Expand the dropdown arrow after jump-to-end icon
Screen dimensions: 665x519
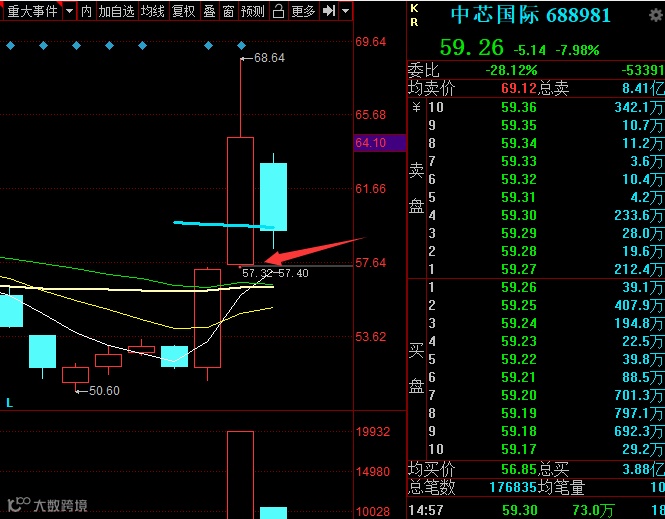coord(346,11)
